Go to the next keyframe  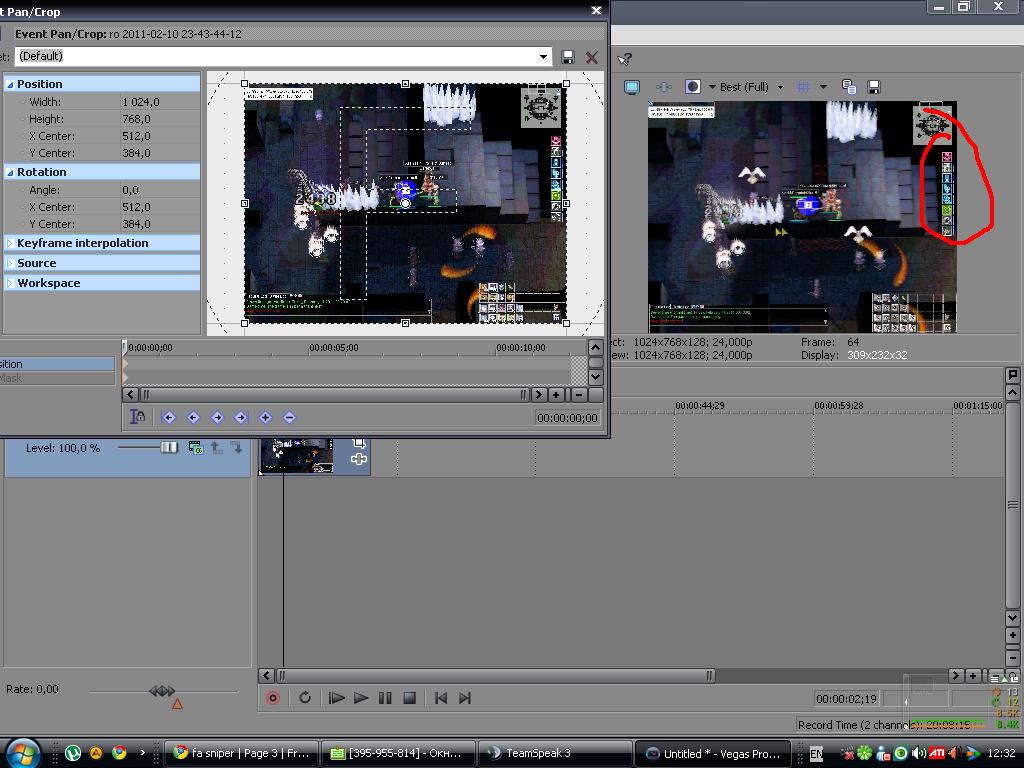pos(217,417)
